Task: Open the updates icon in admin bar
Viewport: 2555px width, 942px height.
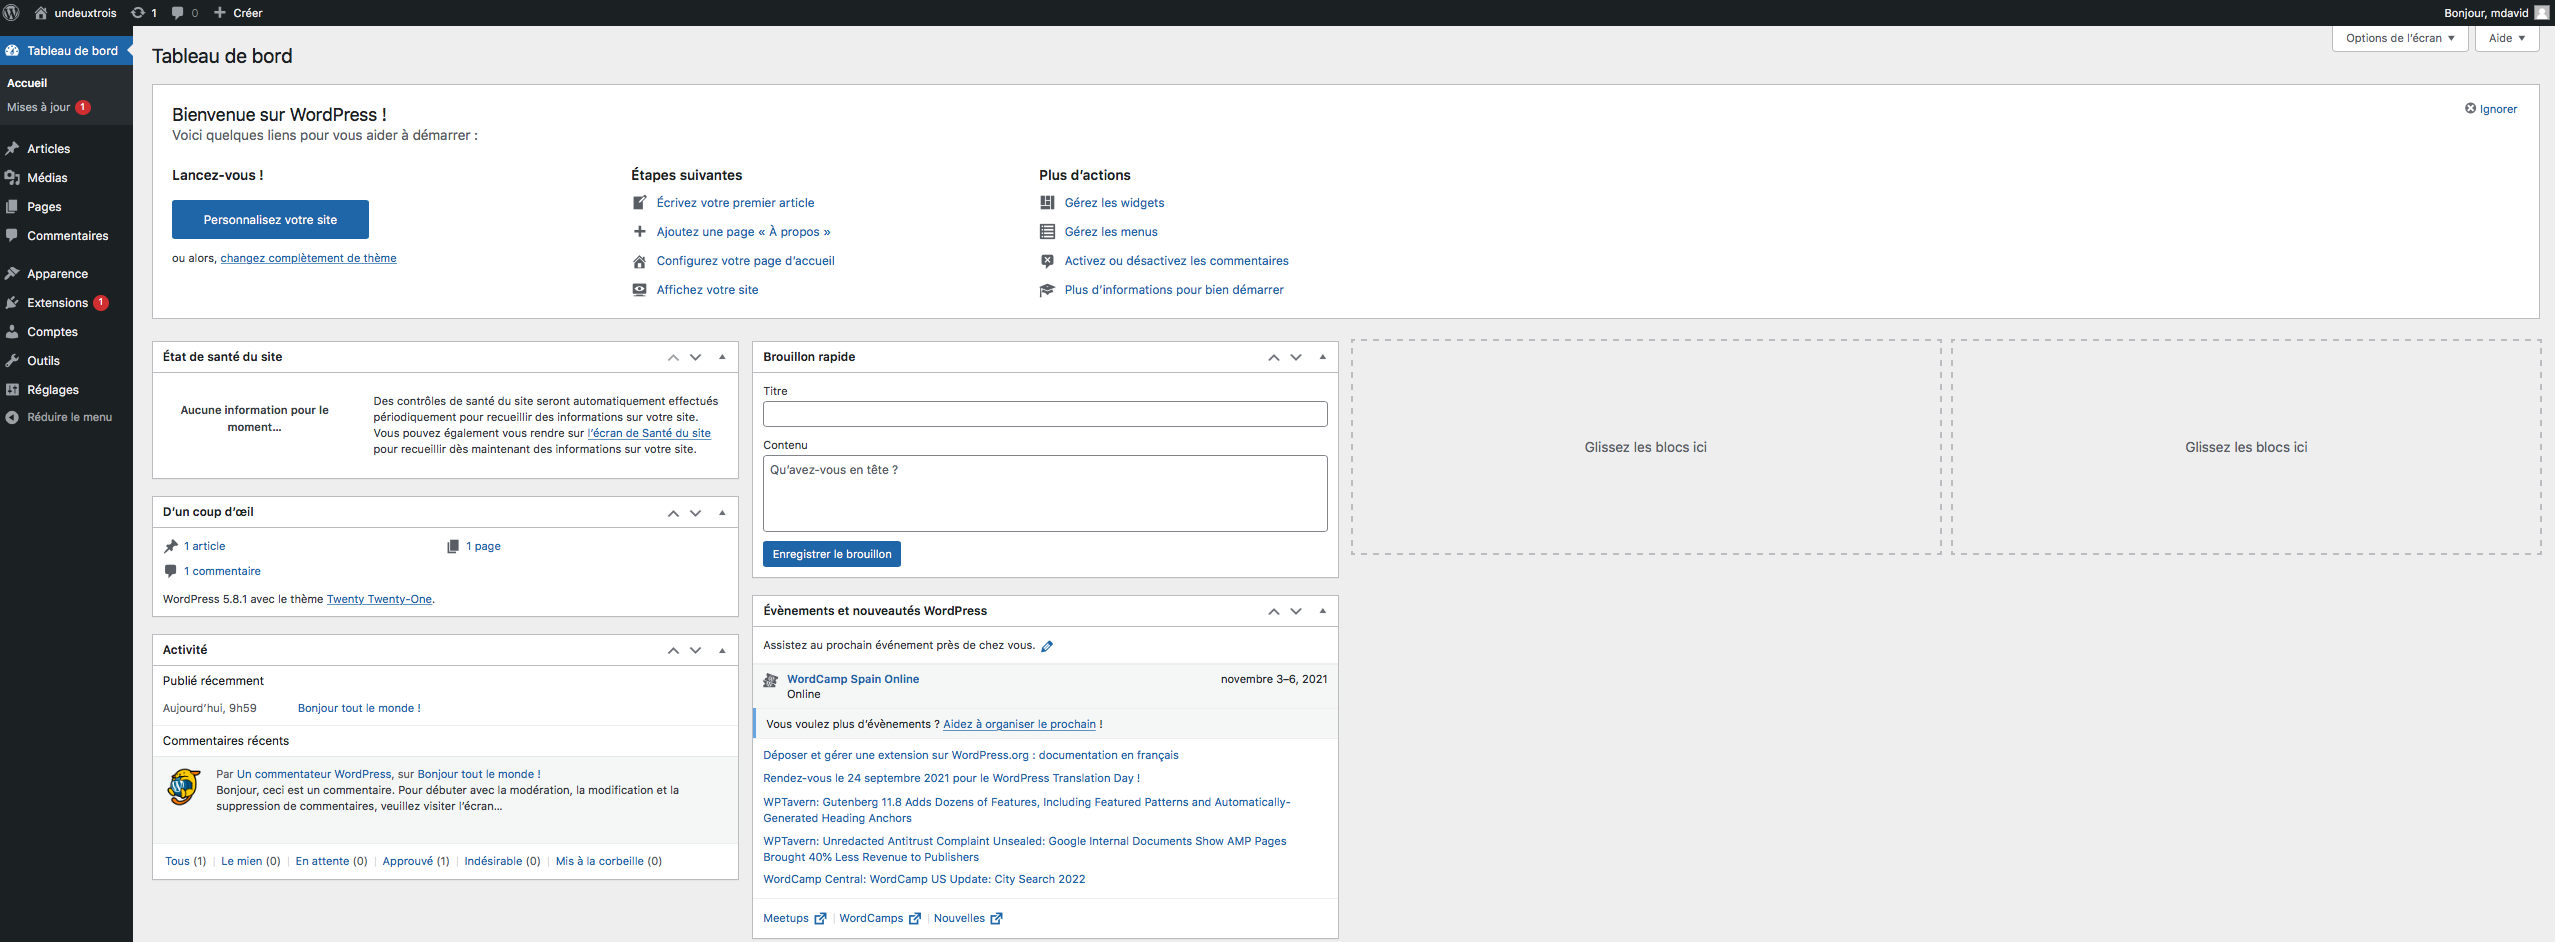Action: click(138, 13)
